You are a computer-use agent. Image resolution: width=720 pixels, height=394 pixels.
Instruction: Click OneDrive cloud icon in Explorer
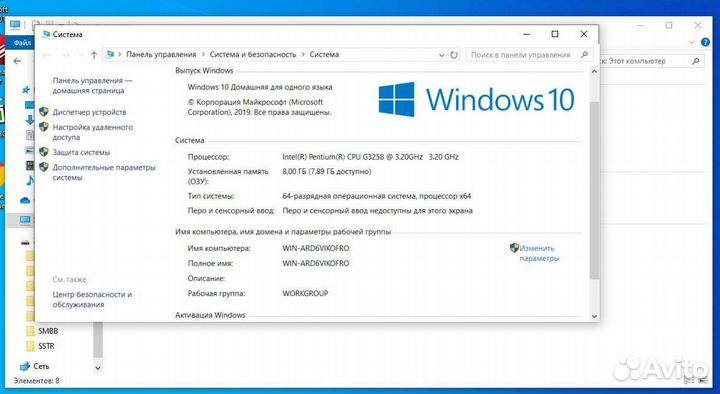25,201
